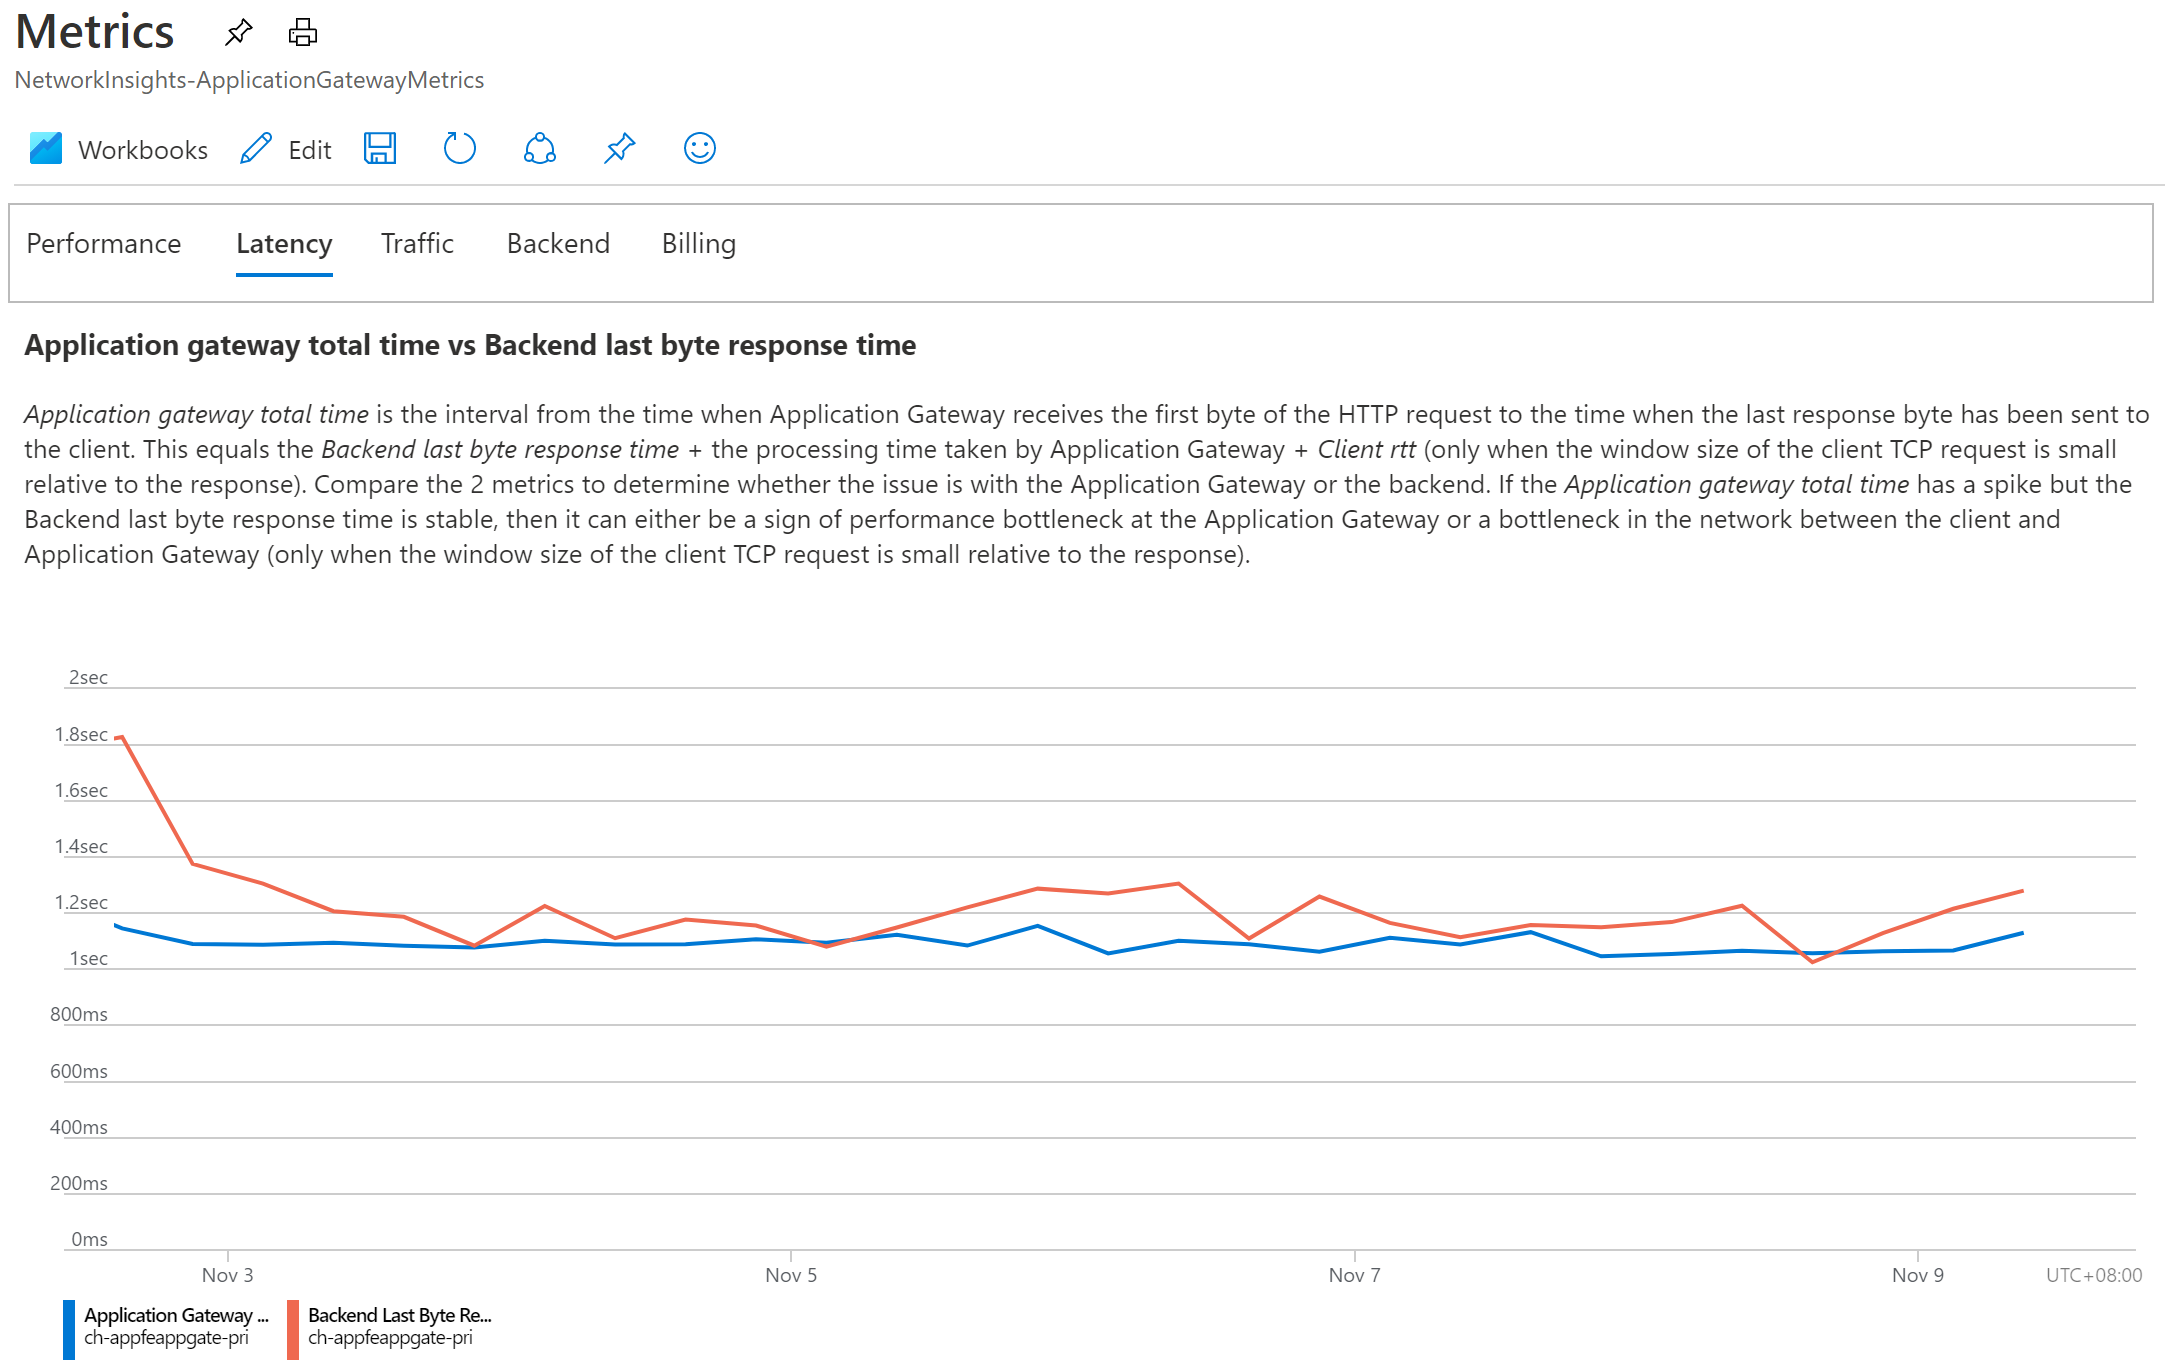Select the Latency tab

(284, 244)
